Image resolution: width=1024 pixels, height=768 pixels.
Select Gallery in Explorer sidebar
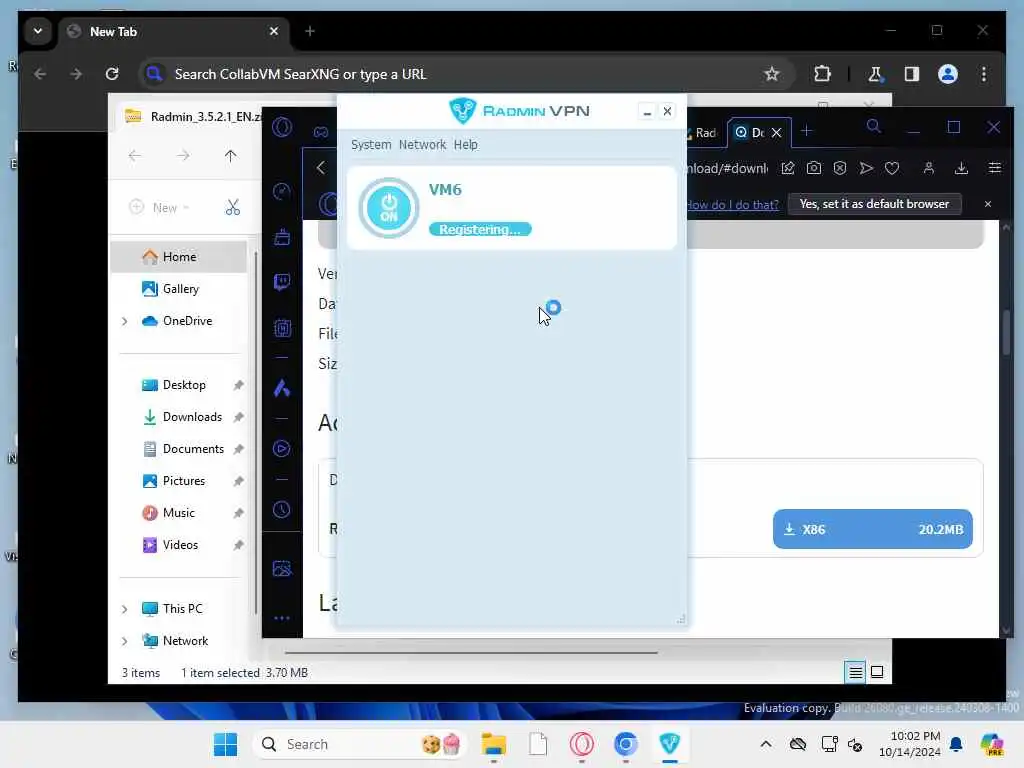[178, 289]
